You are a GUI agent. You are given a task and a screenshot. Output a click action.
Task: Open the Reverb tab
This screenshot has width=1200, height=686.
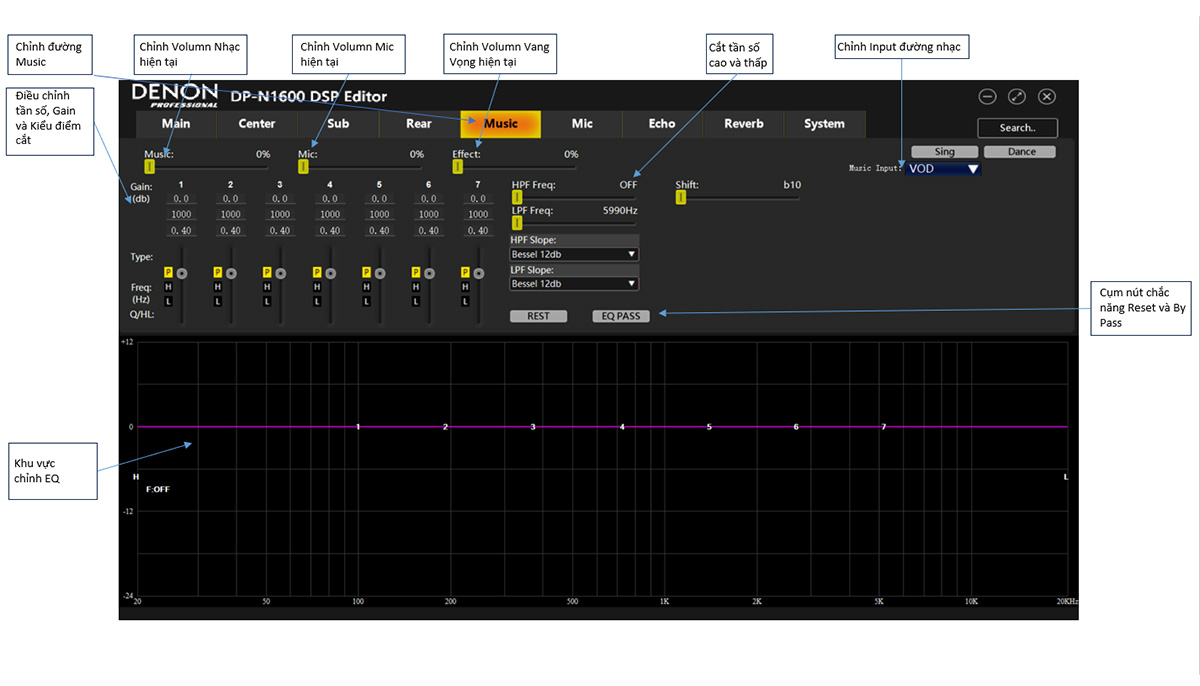[744, 124]
